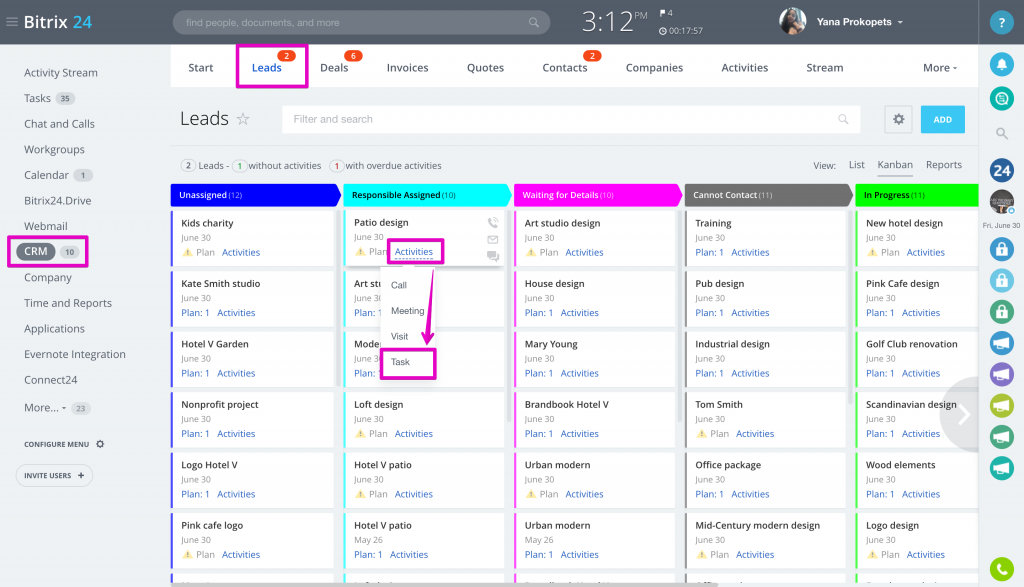The image size is (1024, 587).
Task: Click the Waiting for Details column header
Action: tap(598, 195)
